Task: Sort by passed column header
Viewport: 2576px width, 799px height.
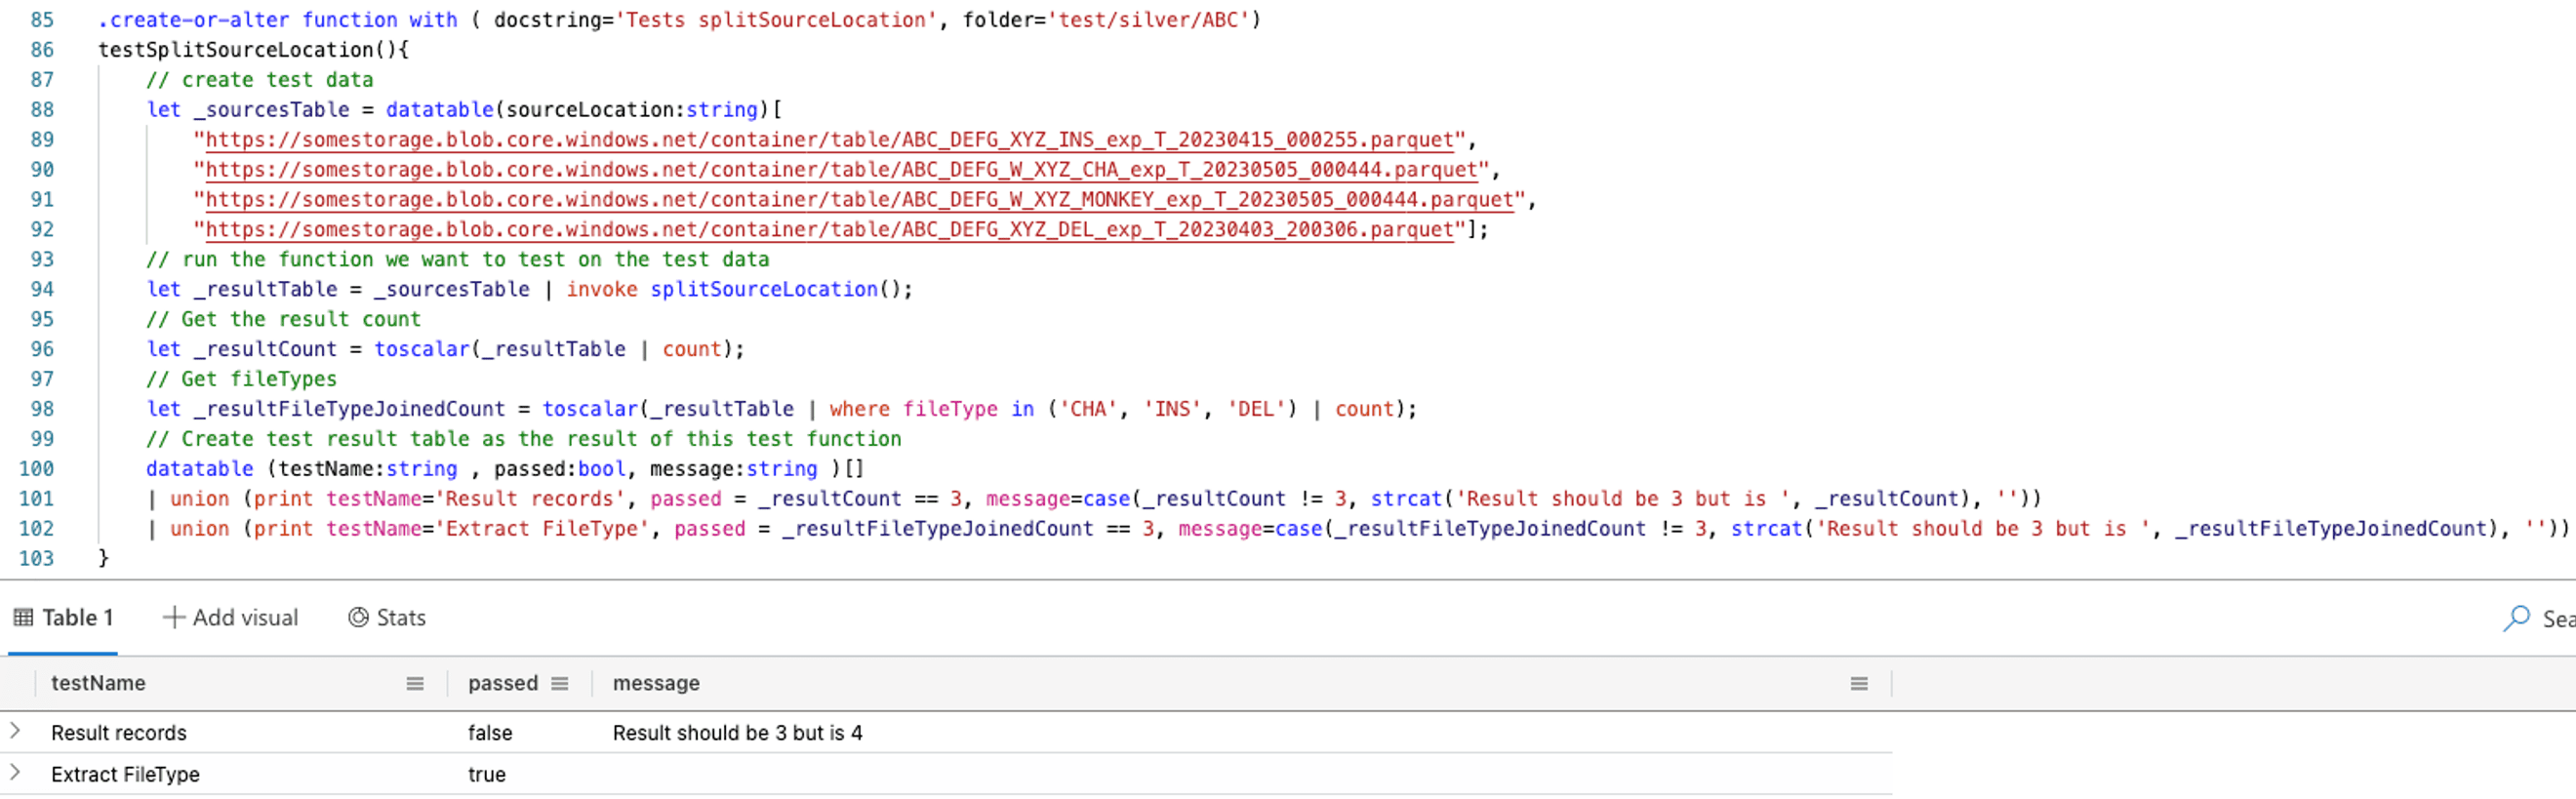Action: [503, 683]
